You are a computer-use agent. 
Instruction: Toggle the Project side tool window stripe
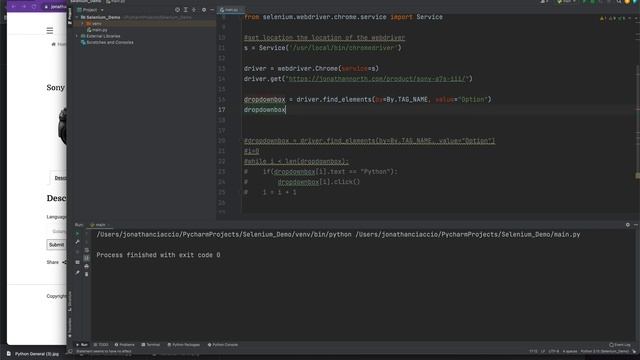pos(70,16)
